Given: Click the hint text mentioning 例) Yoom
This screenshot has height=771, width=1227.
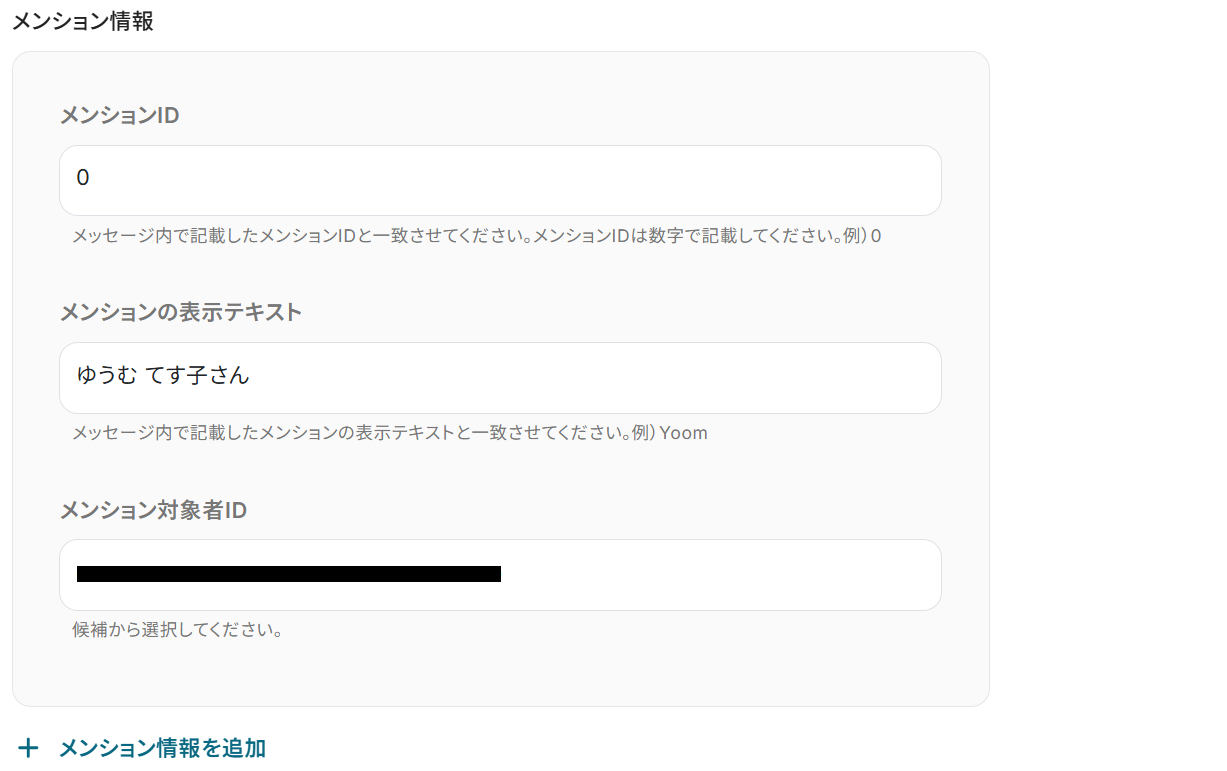Looking at the screenshot, I should [389, 433].
